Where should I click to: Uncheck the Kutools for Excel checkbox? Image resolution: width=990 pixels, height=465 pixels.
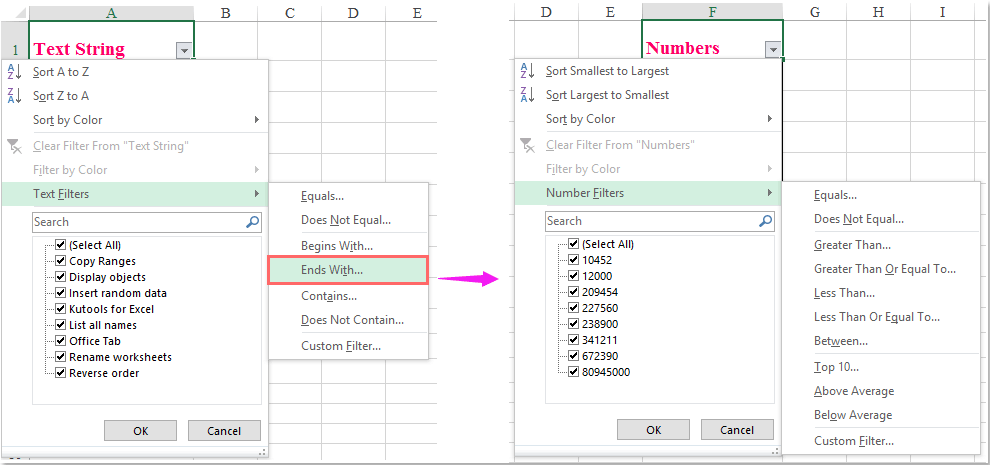click(x=61, y=309)
